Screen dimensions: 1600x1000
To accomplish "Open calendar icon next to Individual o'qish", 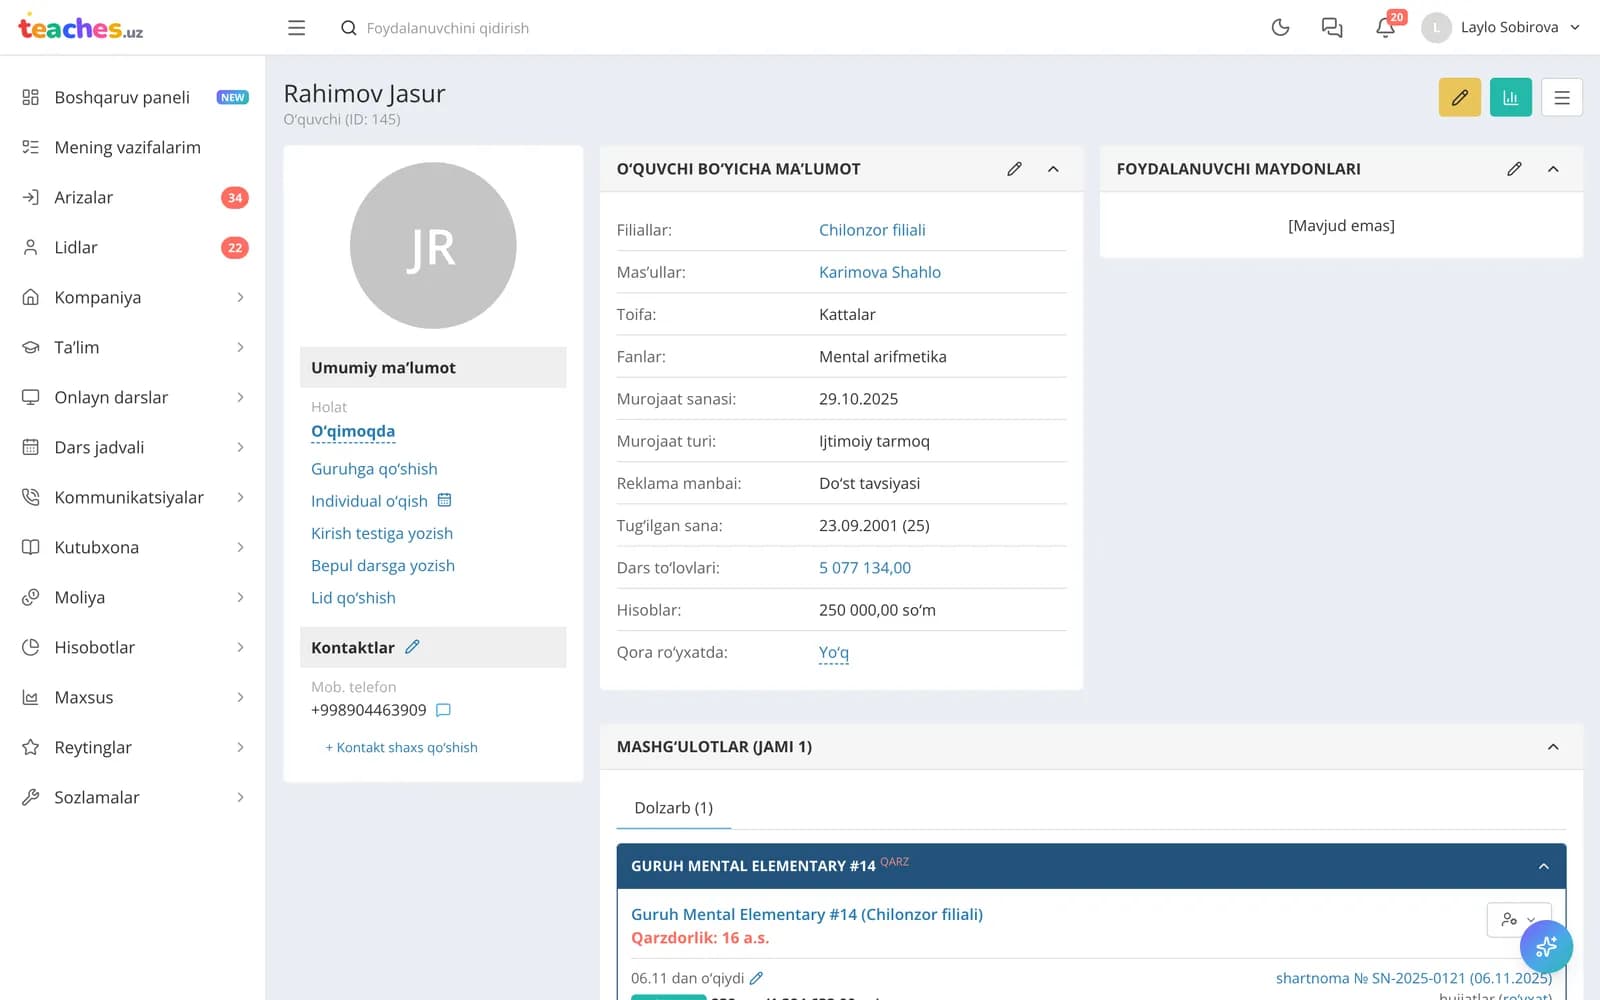I will tap(445, 500).
